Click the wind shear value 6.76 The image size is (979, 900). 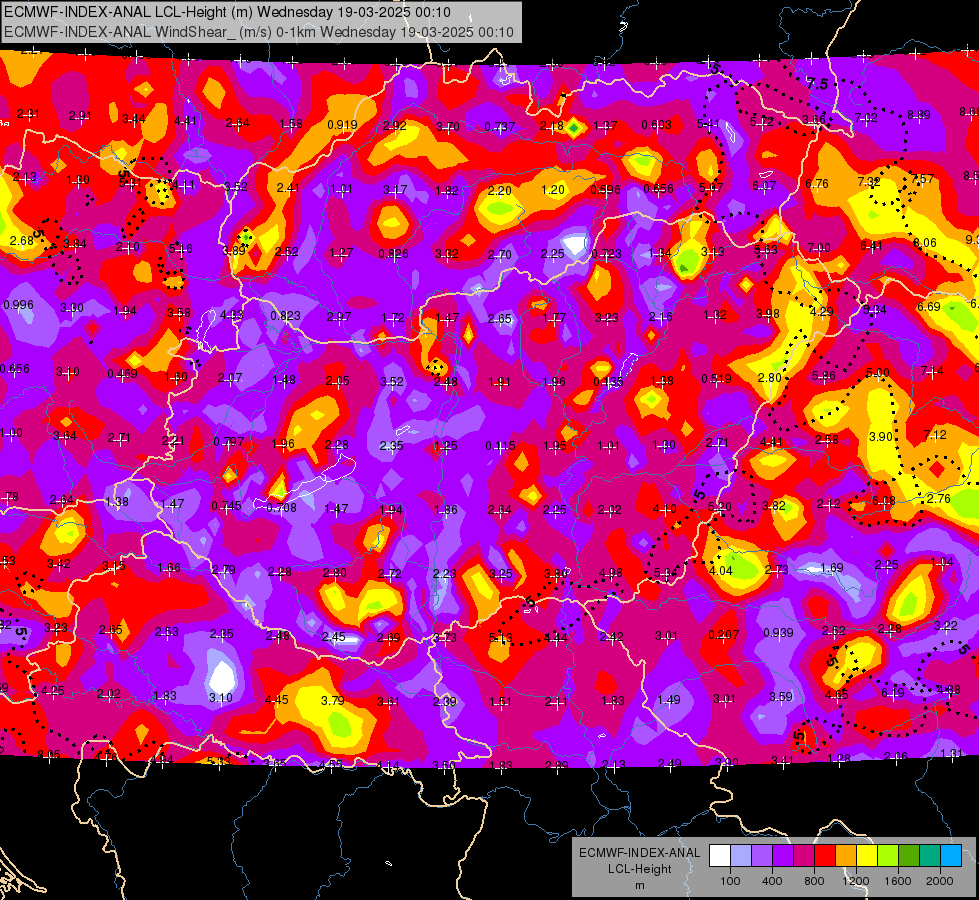(x=817, y=184)
